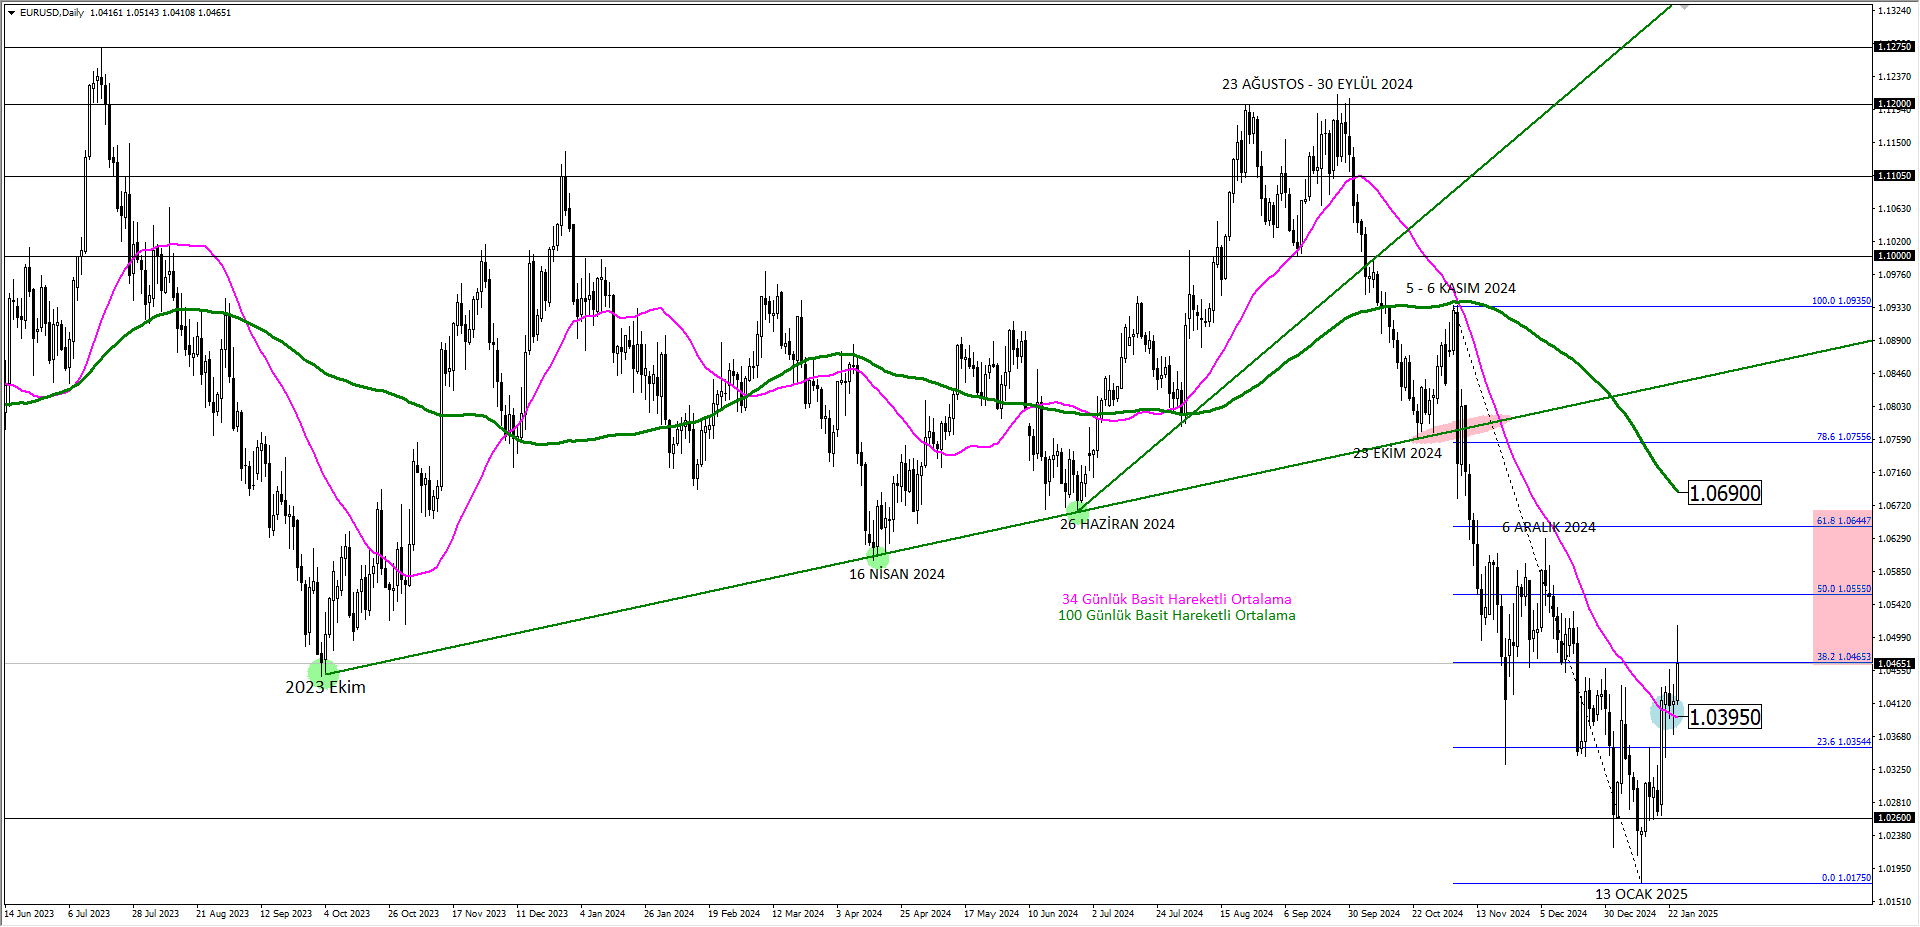The width and height of the screenshot is (1920, 927).
Task: Click the 1.08030 value on price axis
Action: 1896,407
